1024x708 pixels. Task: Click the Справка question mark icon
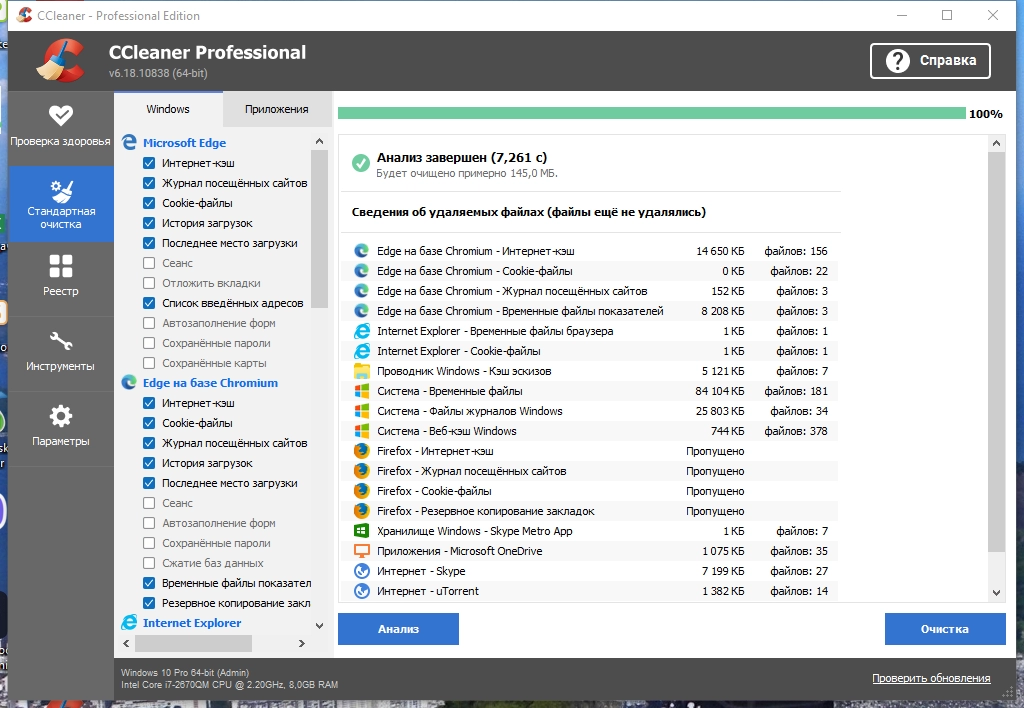click(897, 60)
